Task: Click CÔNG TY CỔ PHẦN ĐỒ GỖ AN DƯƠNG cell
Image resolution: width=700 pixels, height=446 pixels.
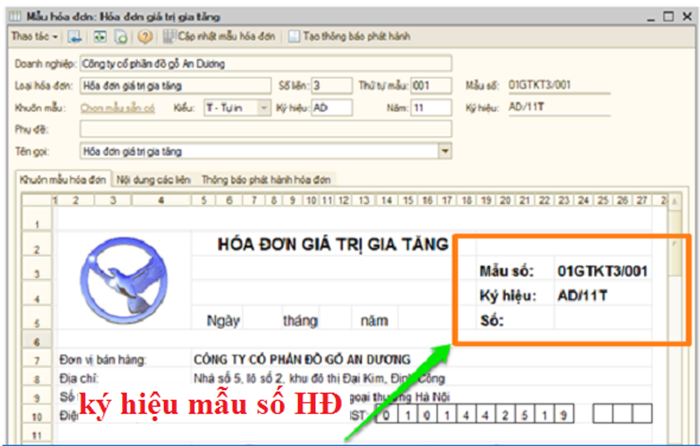Action: pyautogui.click(x=302, y=359)
